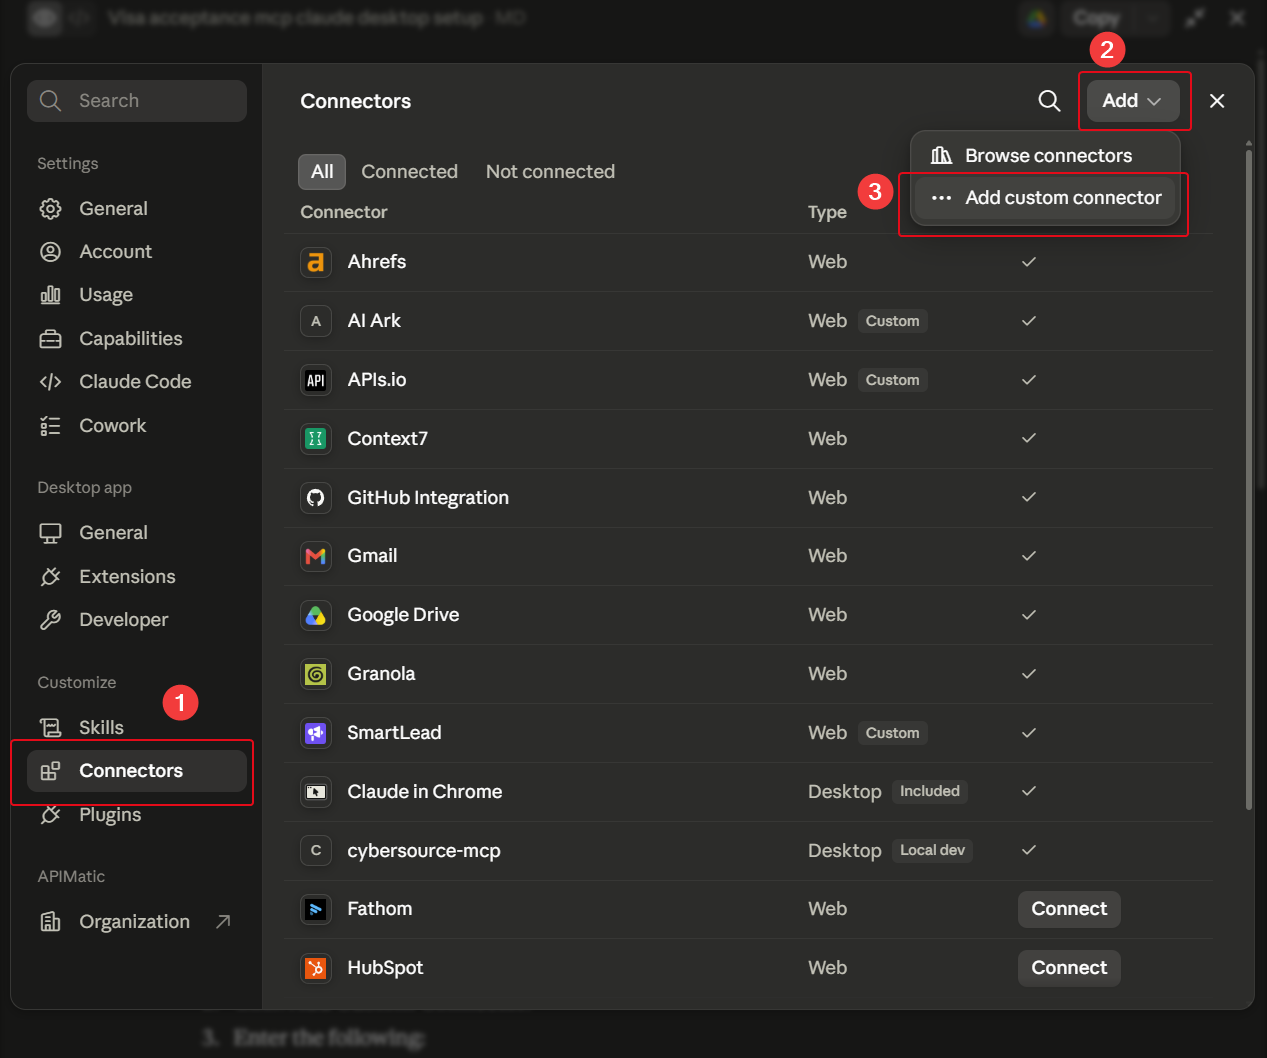This screenshot has width=1267, height=1058.
Task: Select the Google Drive row name
Action: 403,615
